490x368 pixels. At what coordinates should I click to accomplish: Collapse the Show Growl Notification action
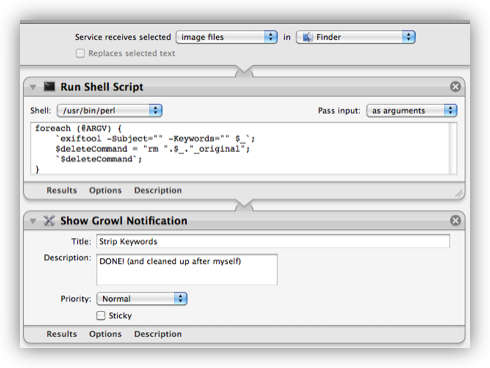(x=33, y=221)
